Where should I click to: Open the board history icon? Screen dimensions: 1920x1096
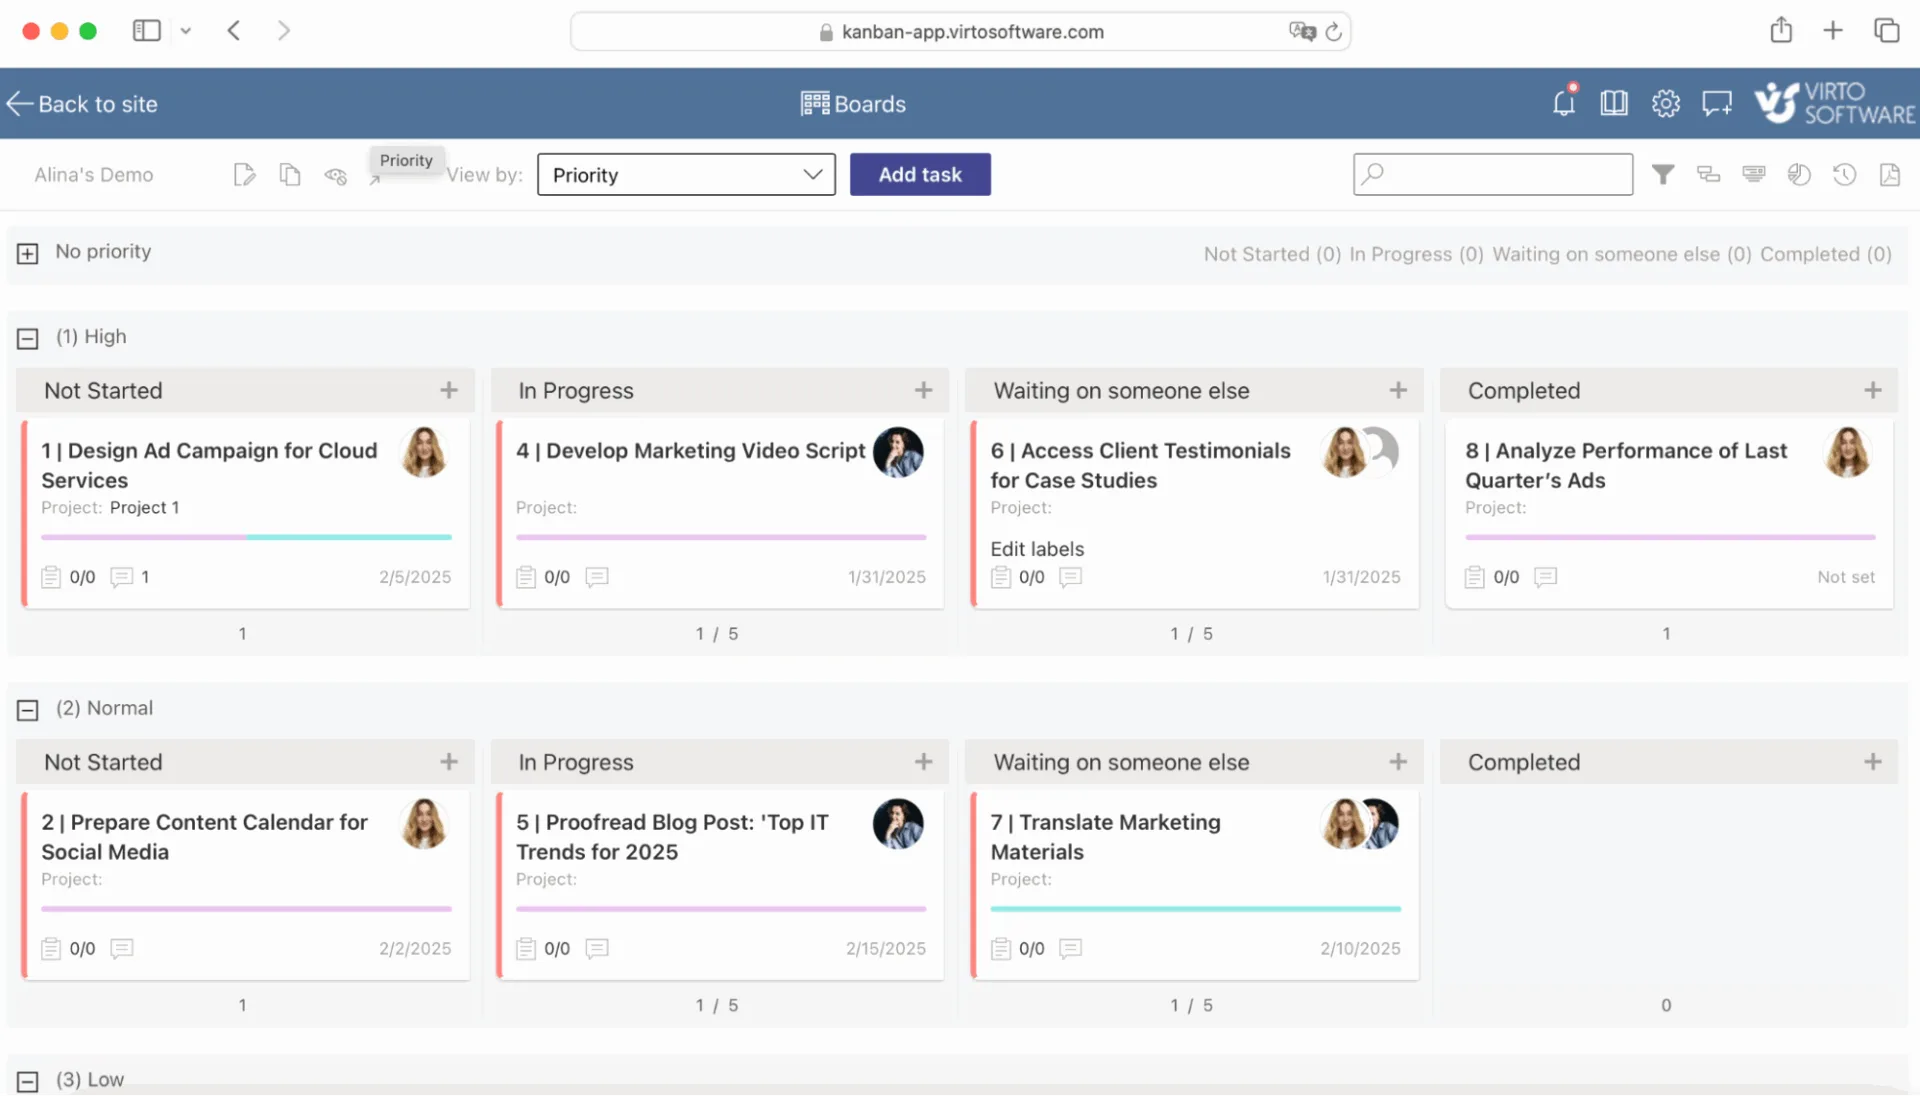point(1845,174)
